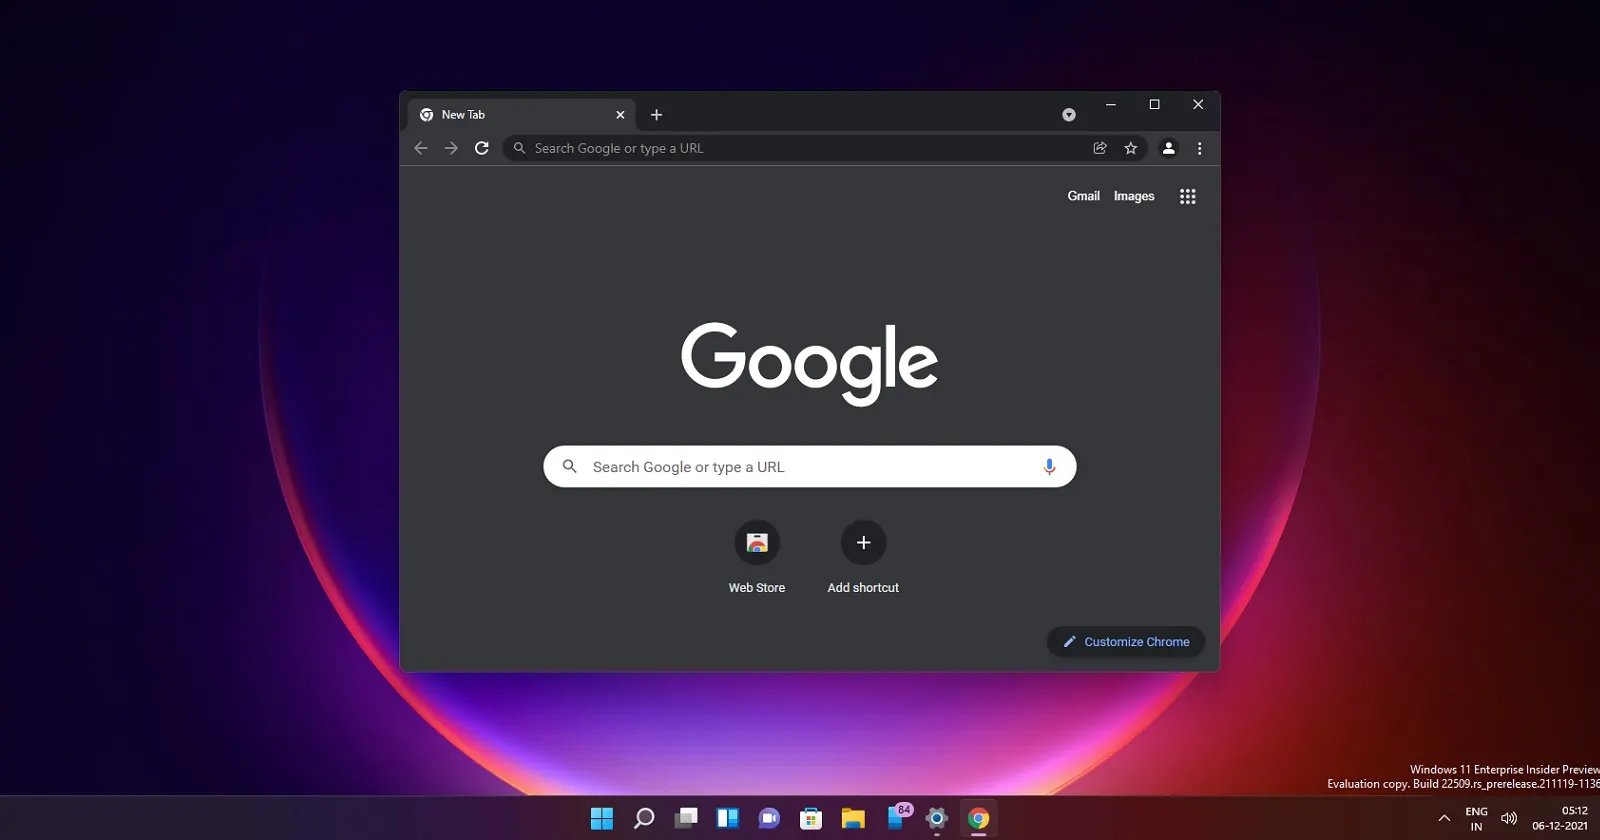1600x840 pixels.
Task: Click the Add shortcut plus icon
Action: (863, 543)
